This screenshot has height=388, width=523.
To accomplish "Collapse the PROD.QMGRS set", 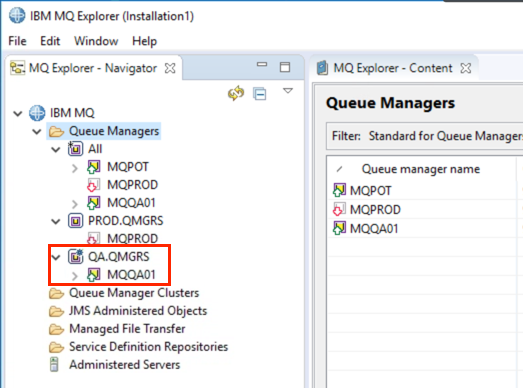I will [x=56, y=222].
